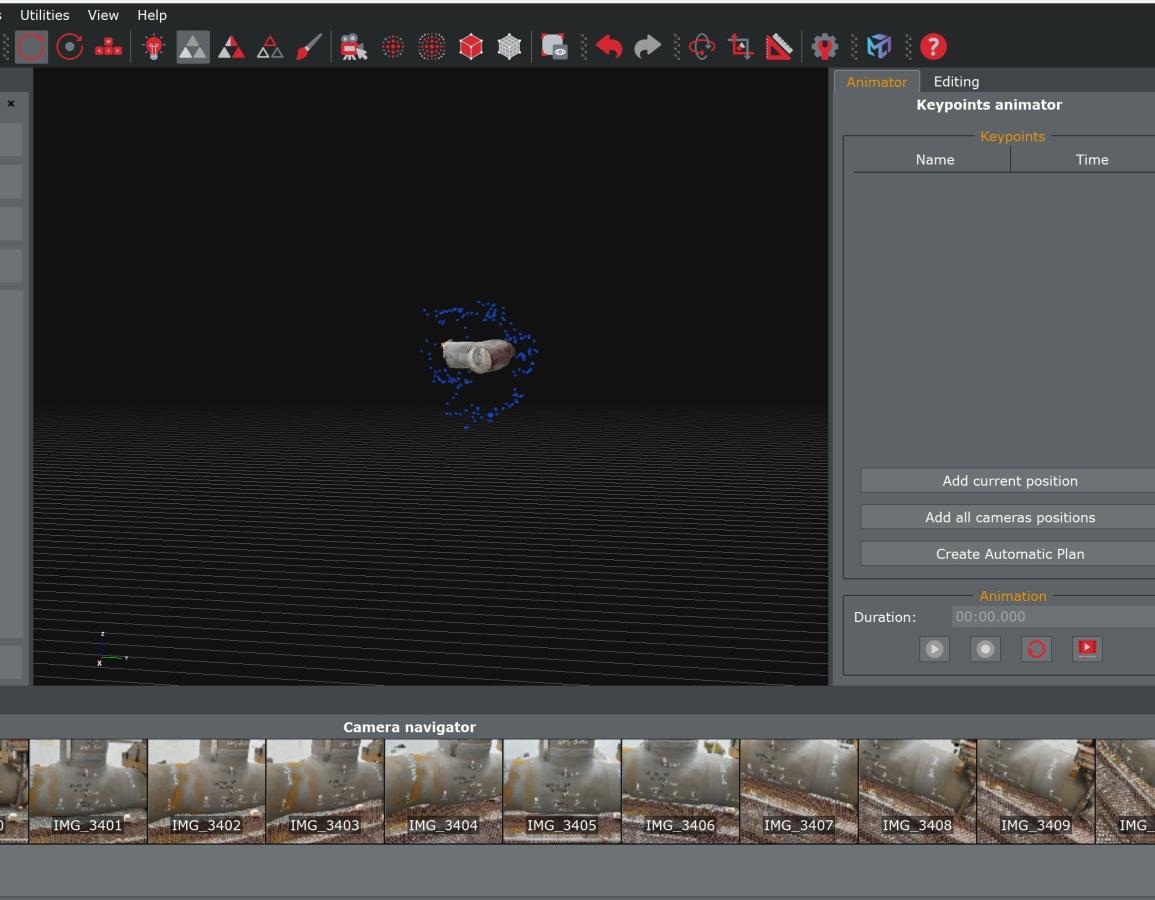Show the sparse point cloud icon
This screenshot has width=1155, height=900.
pyautogui.click(x=393, y=47)
